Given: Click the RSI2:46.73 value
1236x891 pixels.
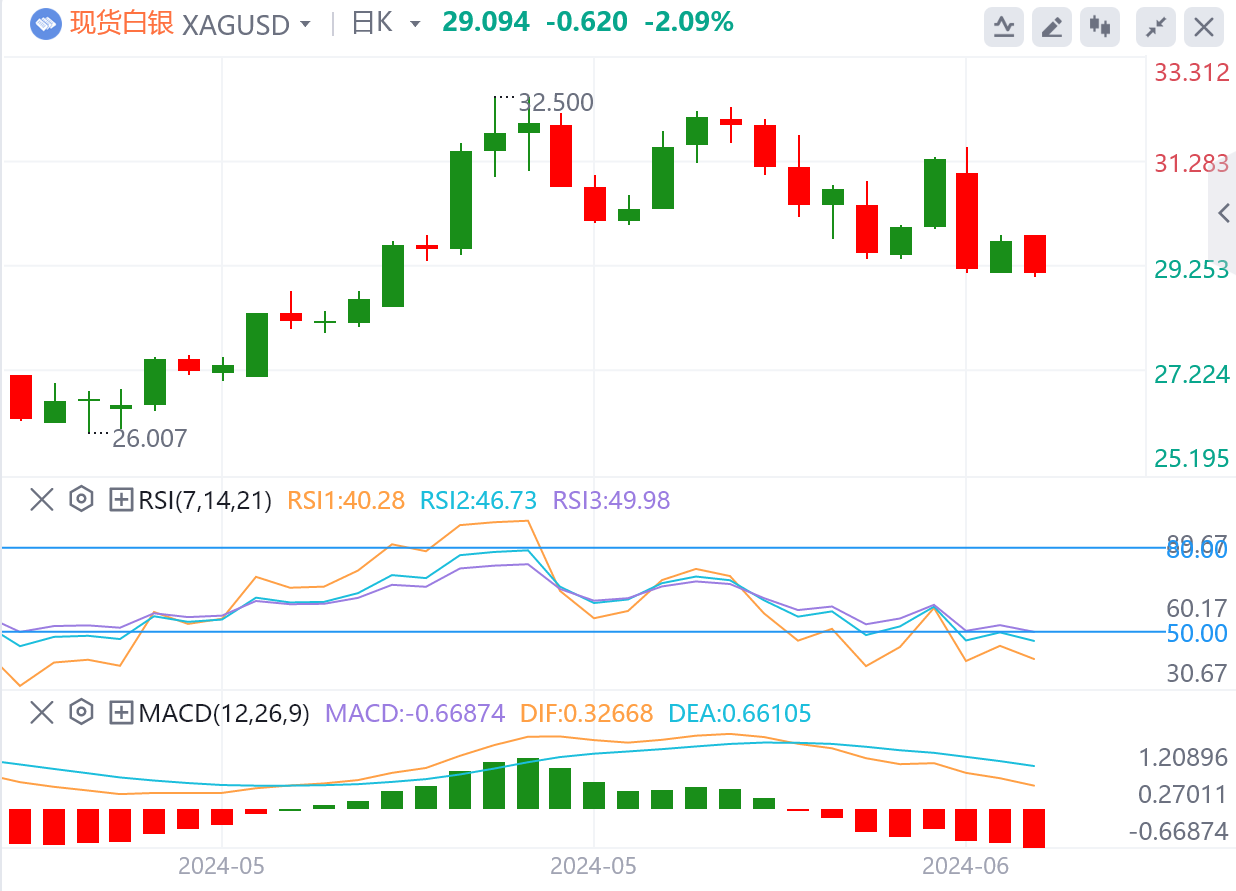Looking at the screenshot, I should [x=479, y=500].
